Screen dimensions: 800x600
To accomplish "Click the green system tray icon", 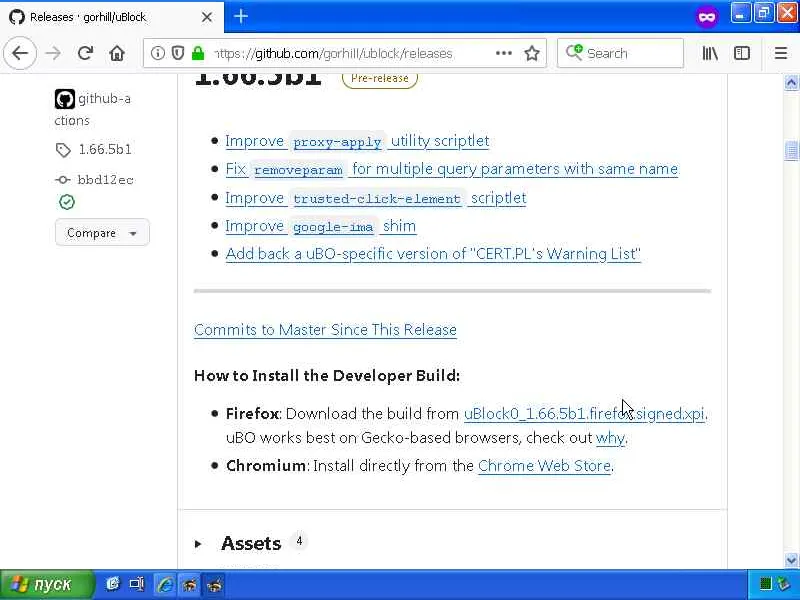I will [x=765, y=584].
